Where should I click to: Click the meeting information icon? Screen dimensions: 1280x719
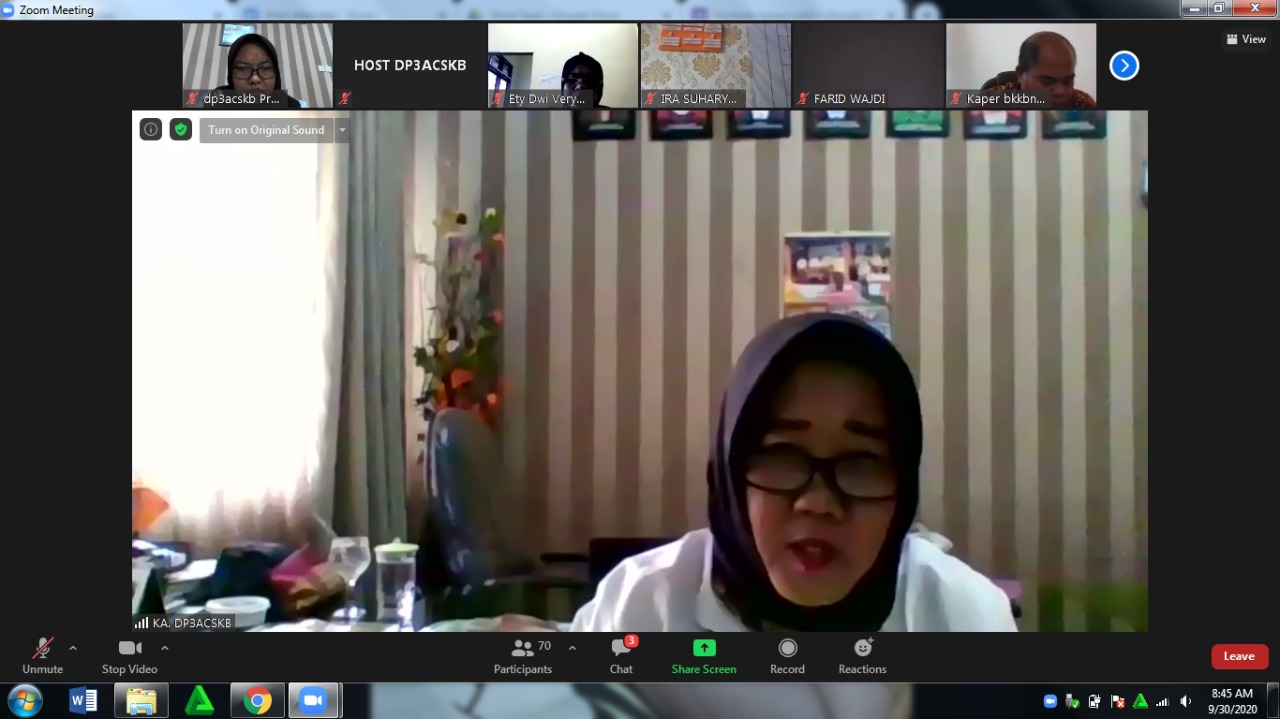(x=150, y=129)
